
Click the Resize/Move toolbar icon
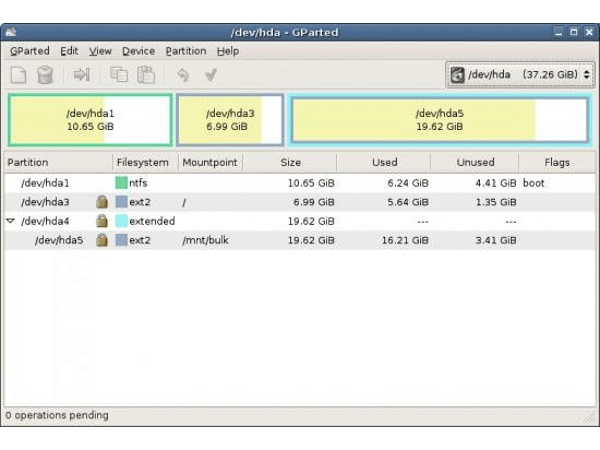pos(82,75)
